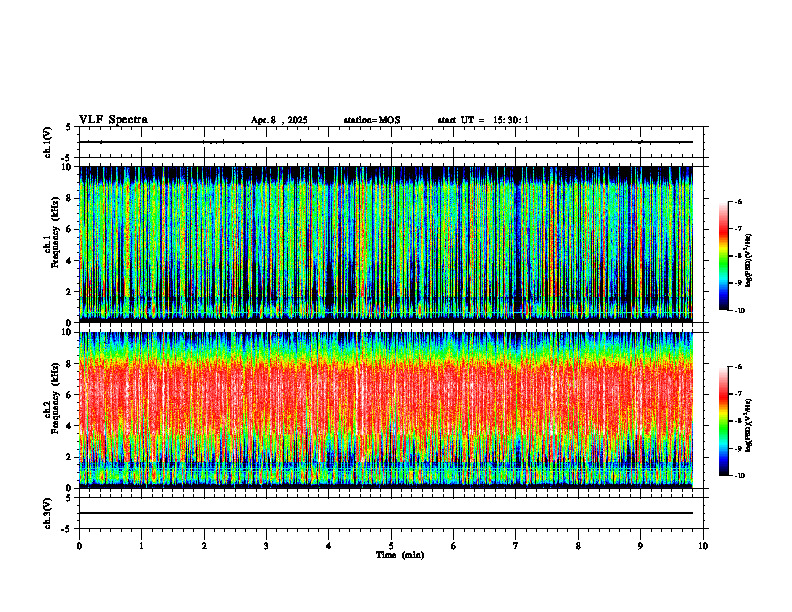
Task: Click time axis tick label "1"
Action: point(141,546)
